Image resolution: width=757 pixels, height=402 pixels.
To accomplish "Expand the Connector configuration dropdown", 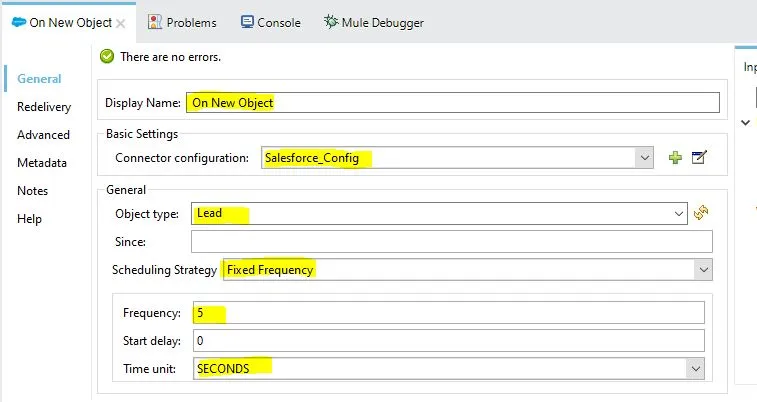I will (645, 158).
